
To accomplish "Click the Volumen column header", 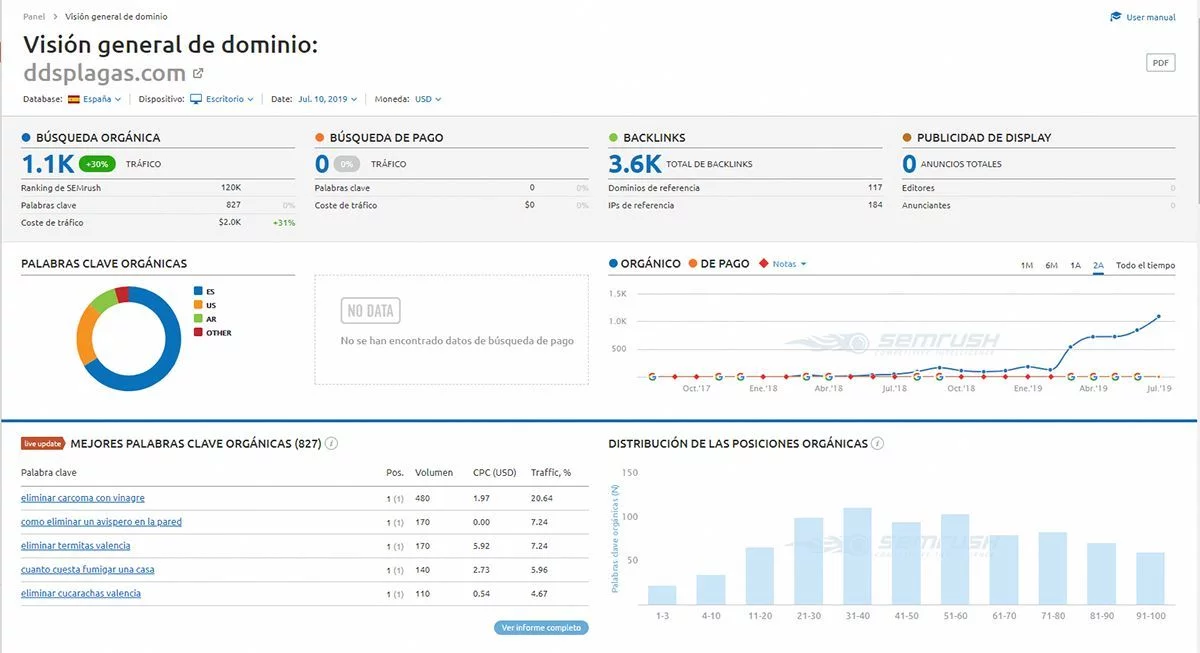I will [434, 473].
